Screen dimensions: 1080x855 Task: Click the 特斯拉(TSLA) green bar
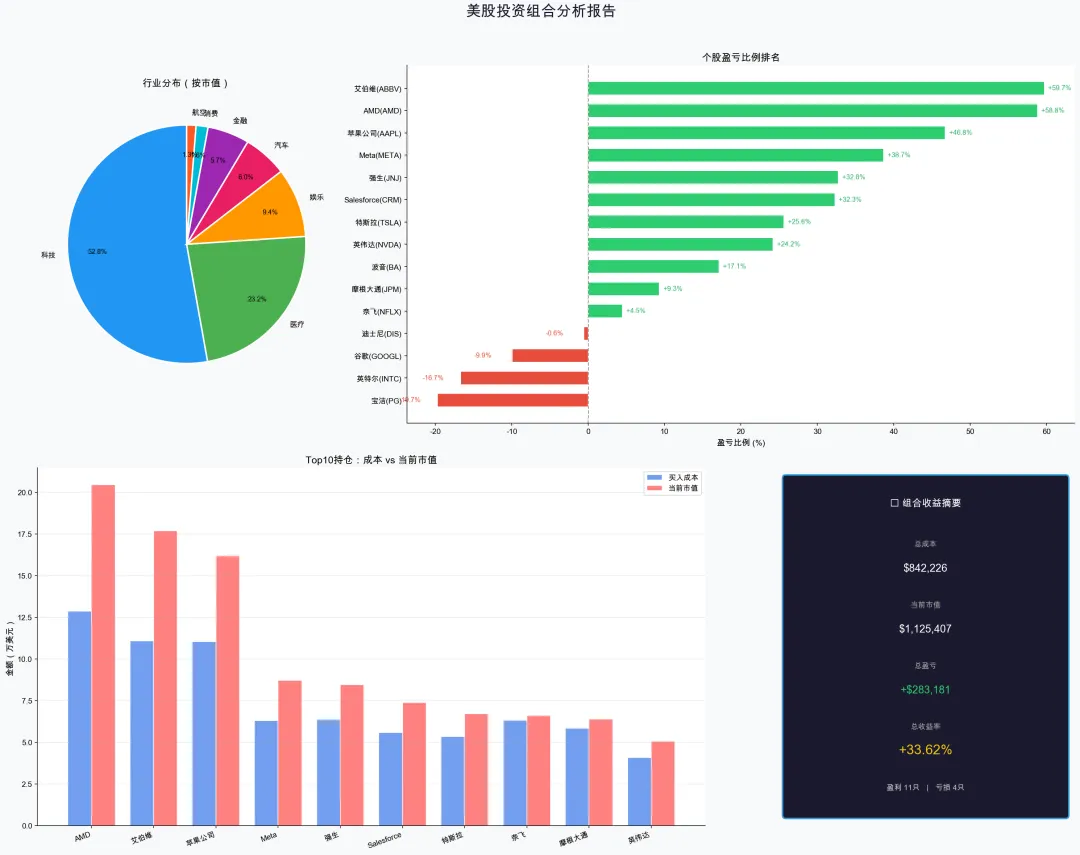(686, 222)
